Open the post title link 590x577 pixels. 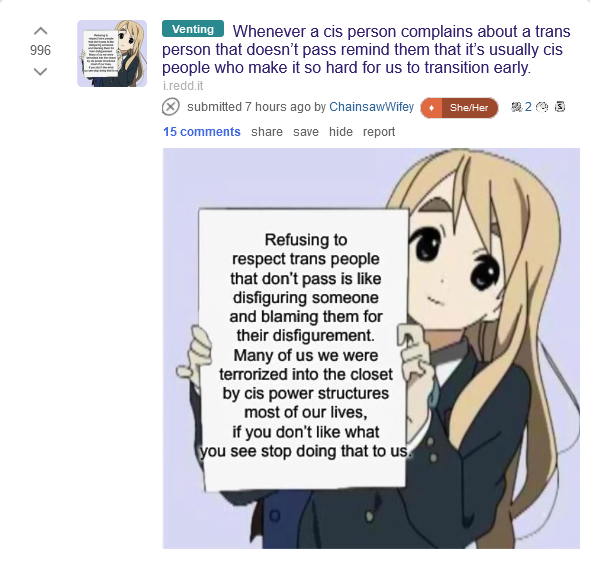[366, 50]
